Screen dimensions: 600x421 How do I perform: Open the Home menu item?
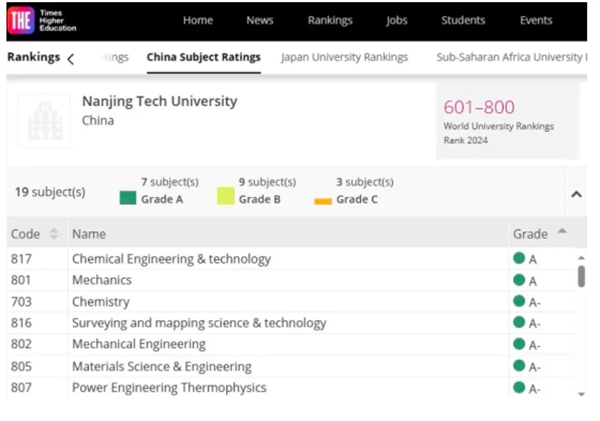click(x=198, y=20)
